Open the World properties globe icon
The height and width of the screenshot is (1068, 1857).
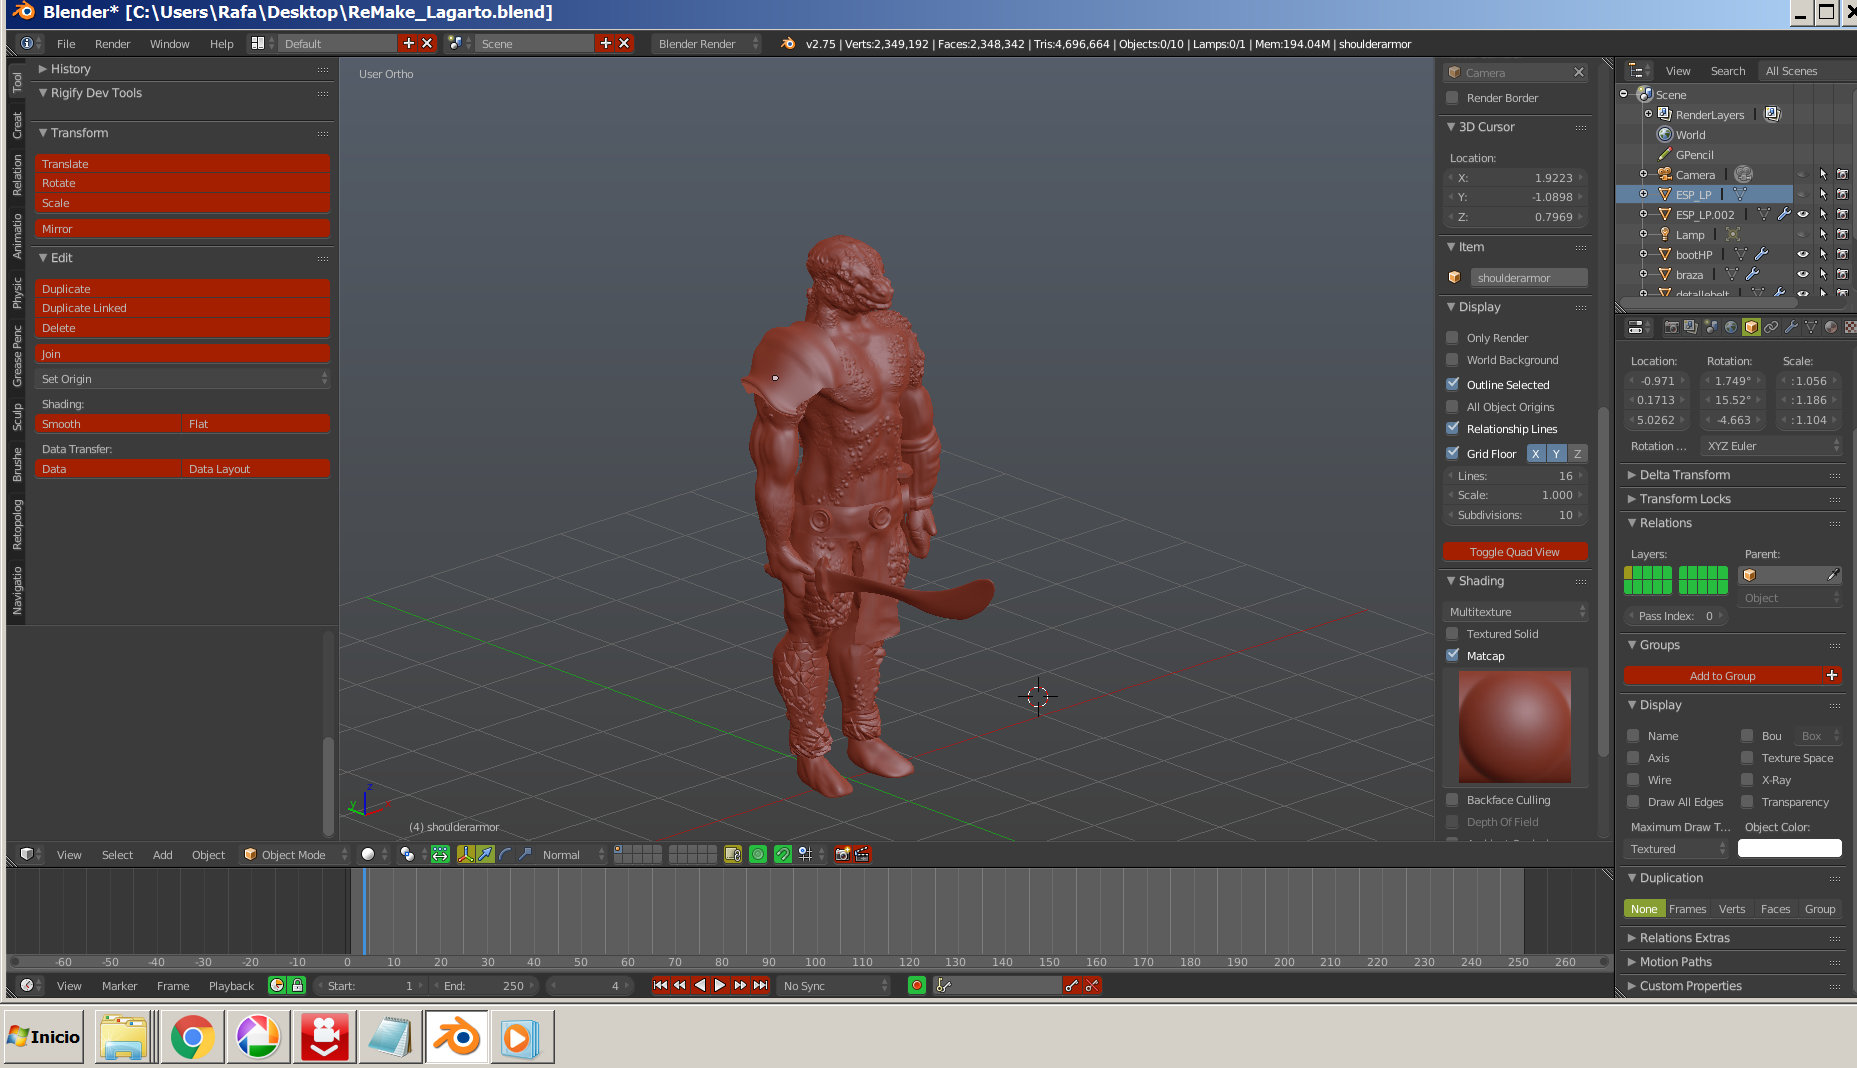click(1731, 327)
